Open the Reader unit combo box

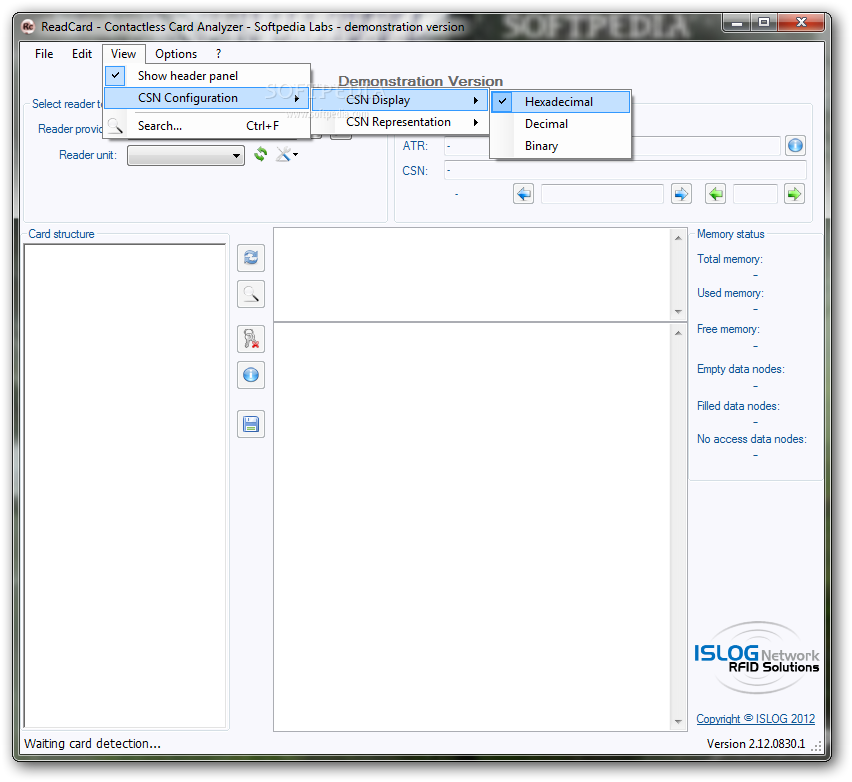coord(185,155)
